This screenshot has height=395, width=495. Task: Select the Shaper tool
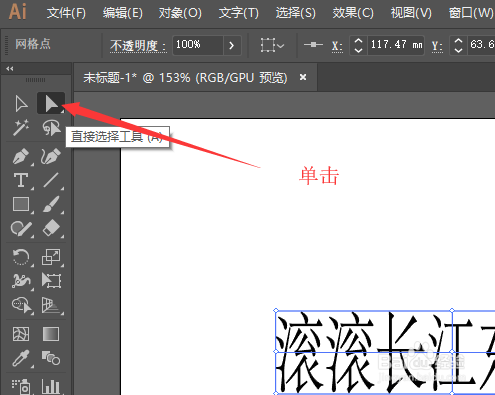tap(21, 229)
